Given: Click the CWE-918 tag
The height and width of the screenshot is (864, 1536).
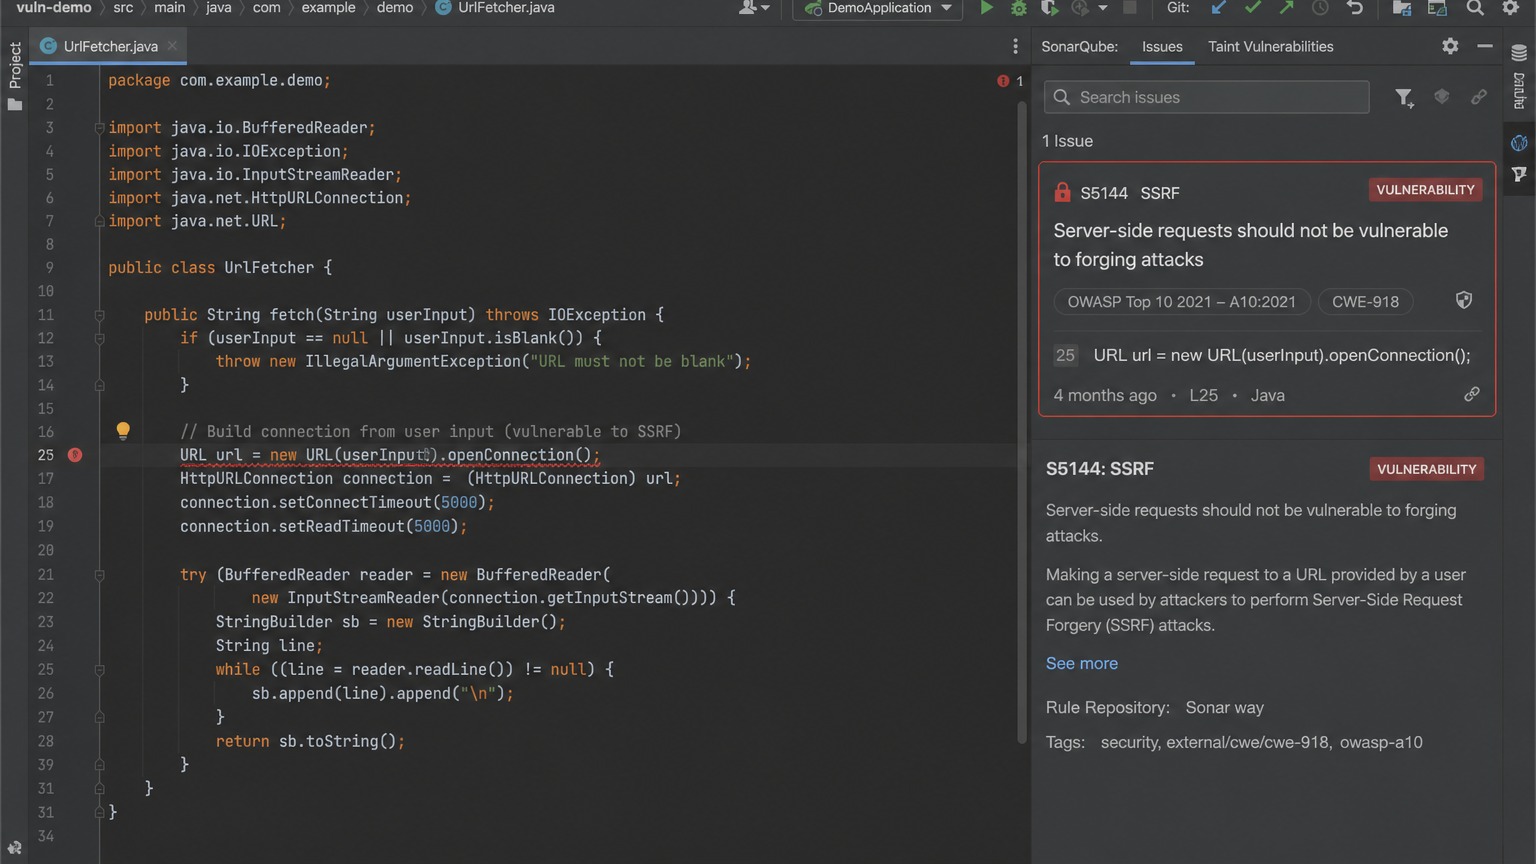Looking at the screenshot, I should tap(1365, 302).
